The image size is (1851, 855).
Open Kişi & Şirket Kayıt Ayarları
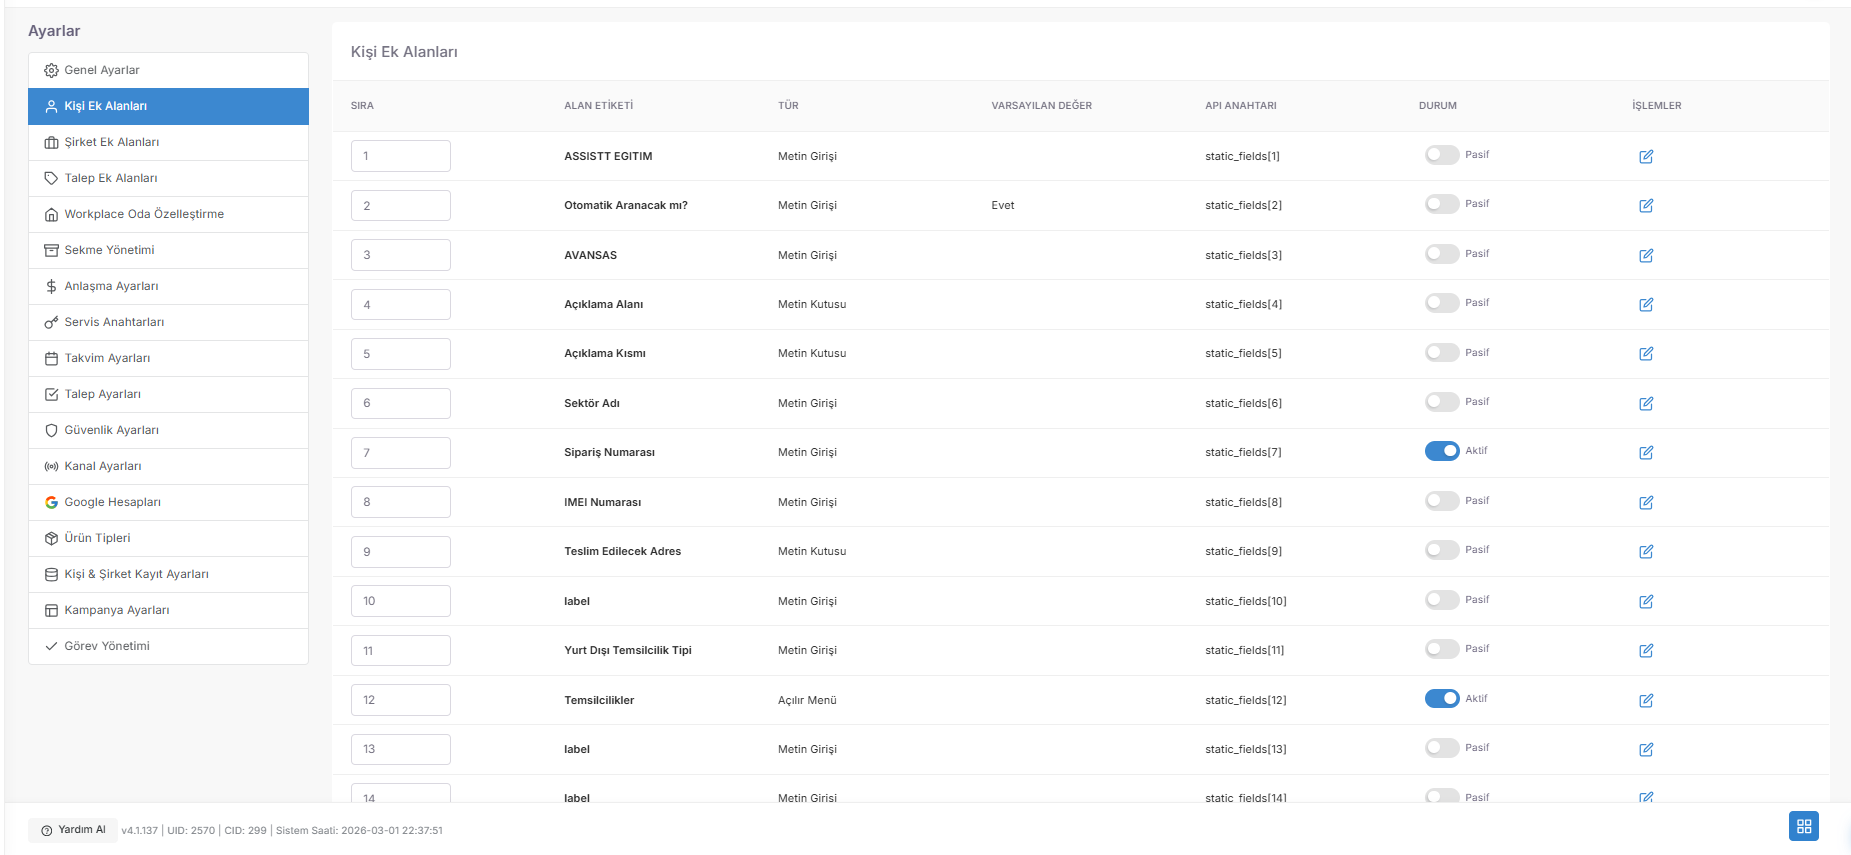point(168,574)
